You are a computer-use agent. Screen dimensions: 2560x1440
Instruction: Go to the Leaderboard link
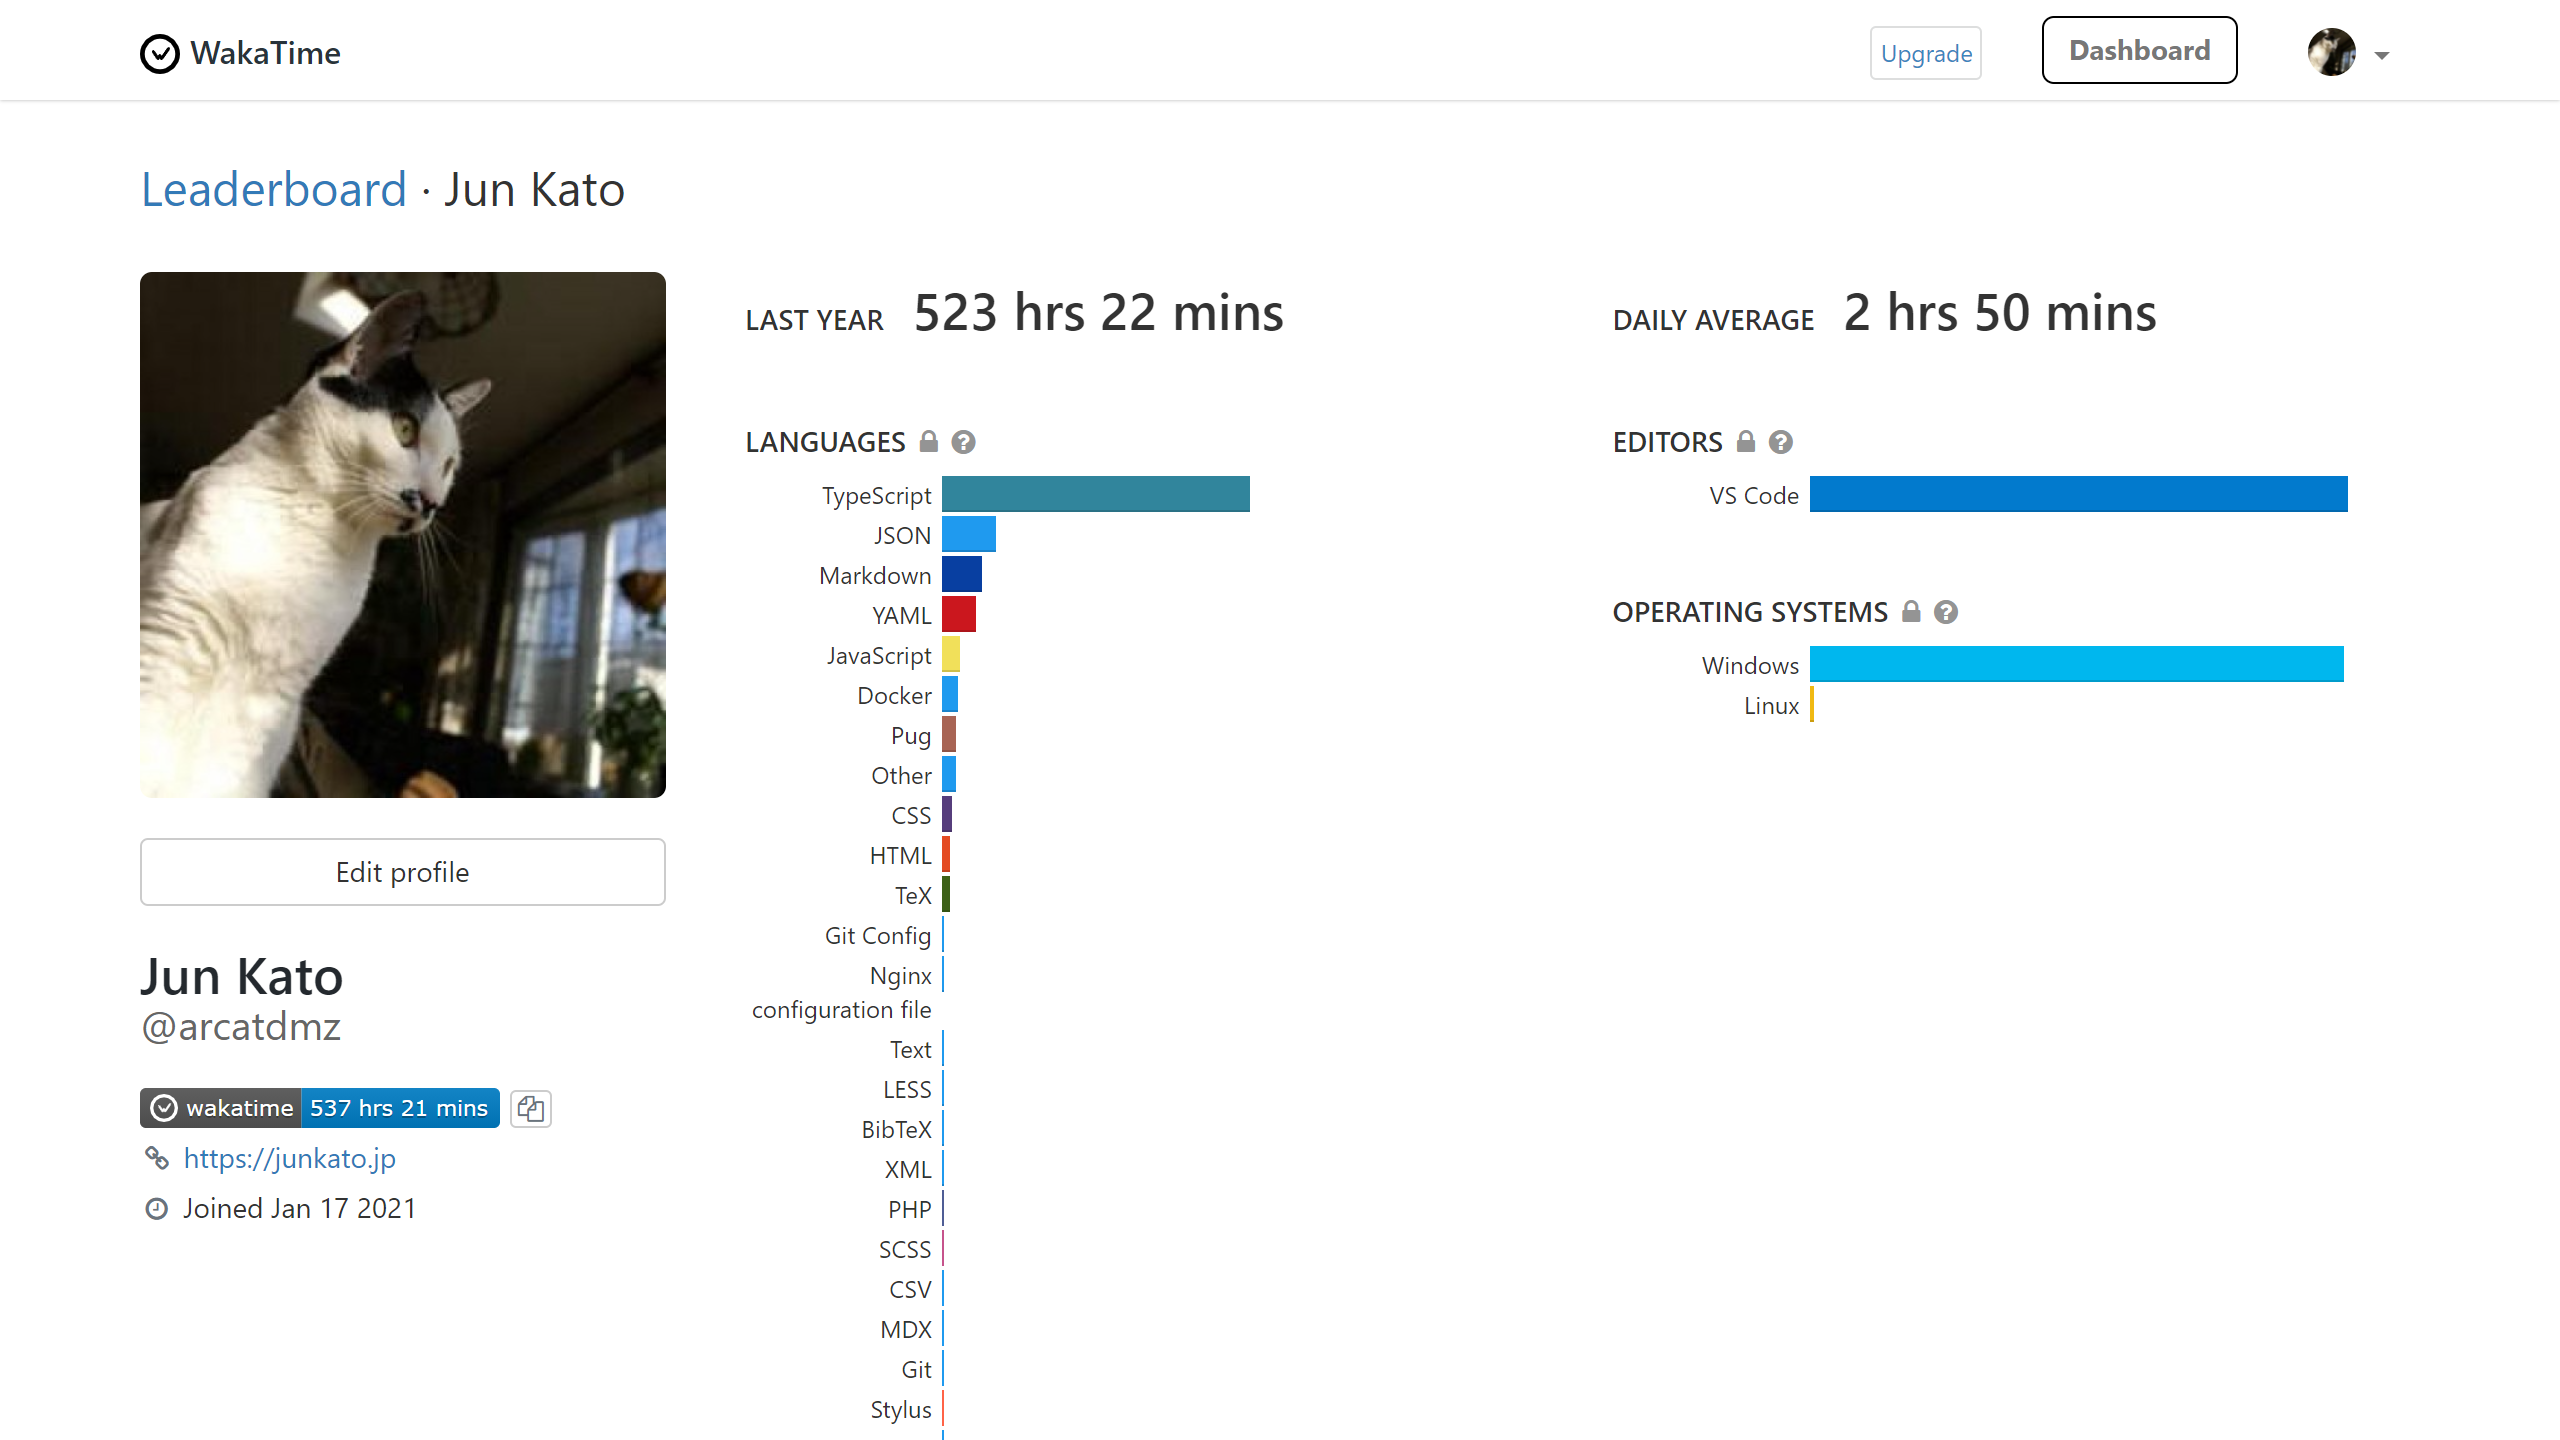(x=274, y=190)
